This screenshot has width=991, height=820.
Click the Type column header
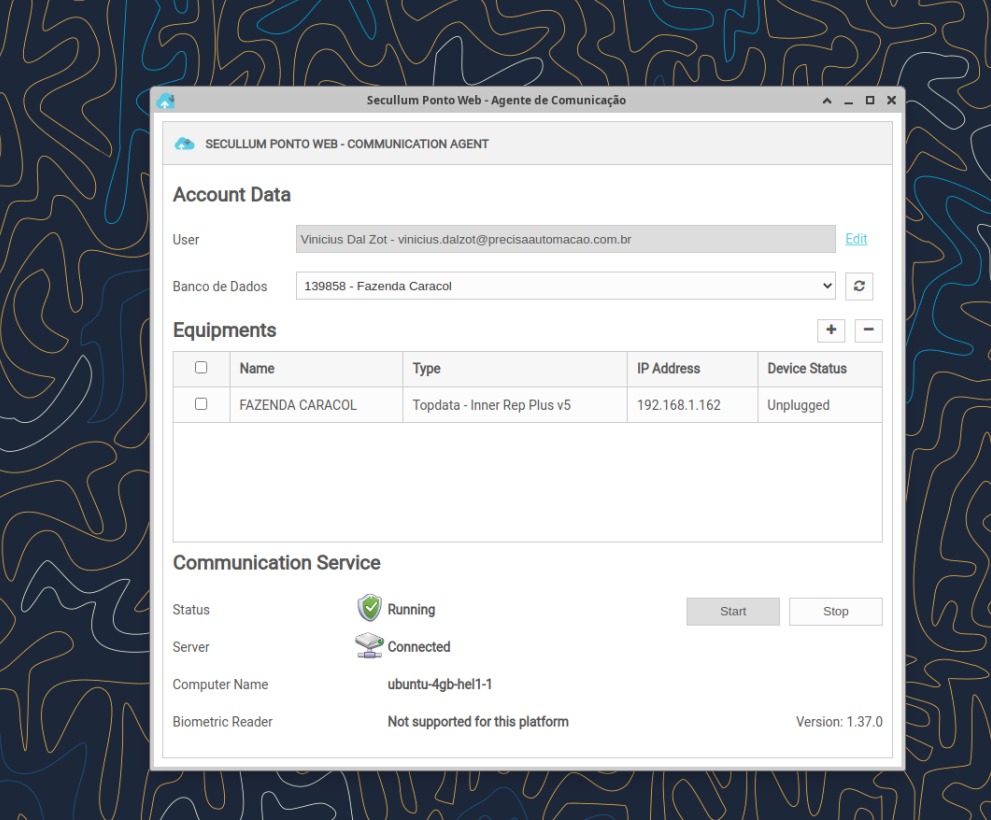click(x=427, y=368)
